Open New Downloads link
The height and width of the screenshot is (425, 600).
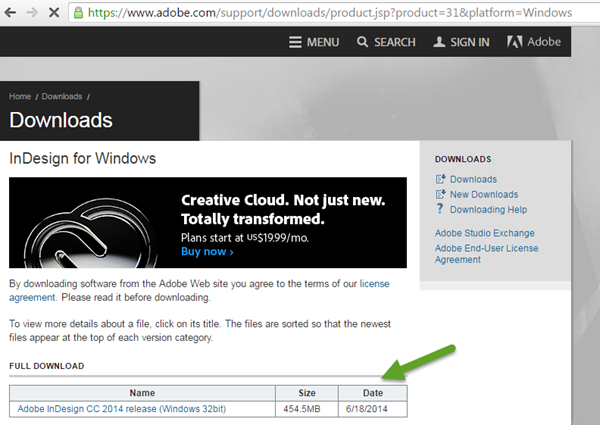(x=484, y=194)
